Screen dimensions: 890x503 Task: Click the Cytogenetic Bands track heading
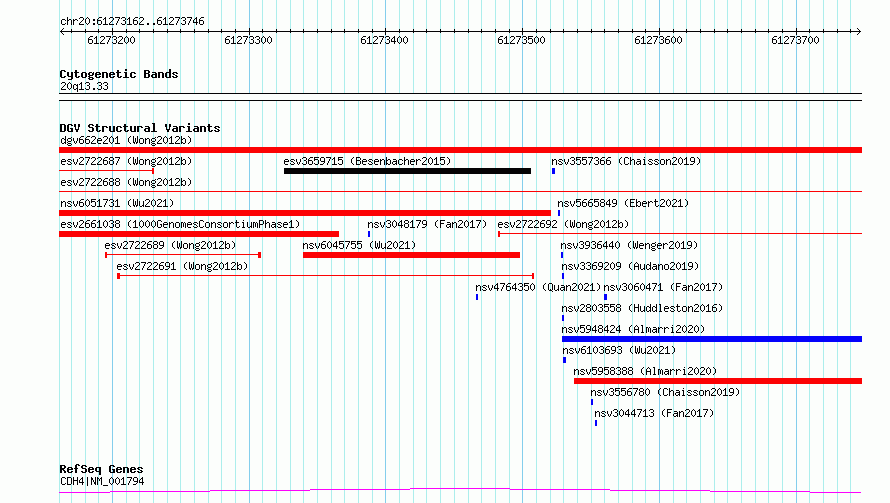pos(119,74)
